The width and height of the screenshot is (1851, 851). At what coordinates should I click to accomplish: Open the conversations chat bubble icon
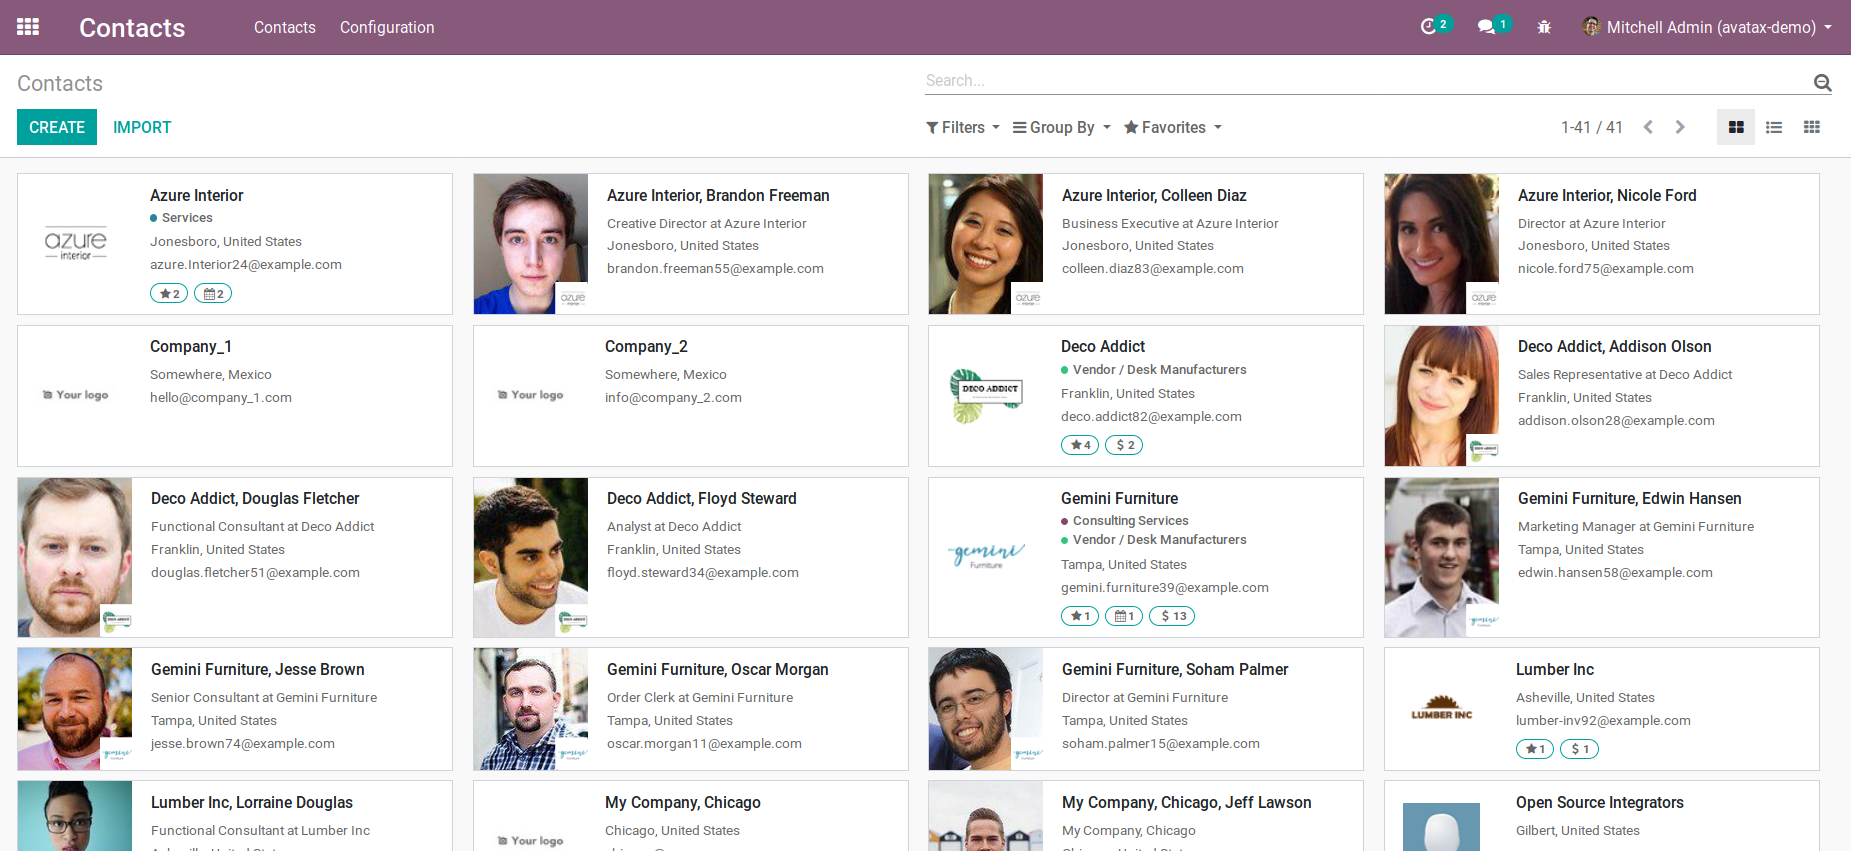click(1486, 27)
